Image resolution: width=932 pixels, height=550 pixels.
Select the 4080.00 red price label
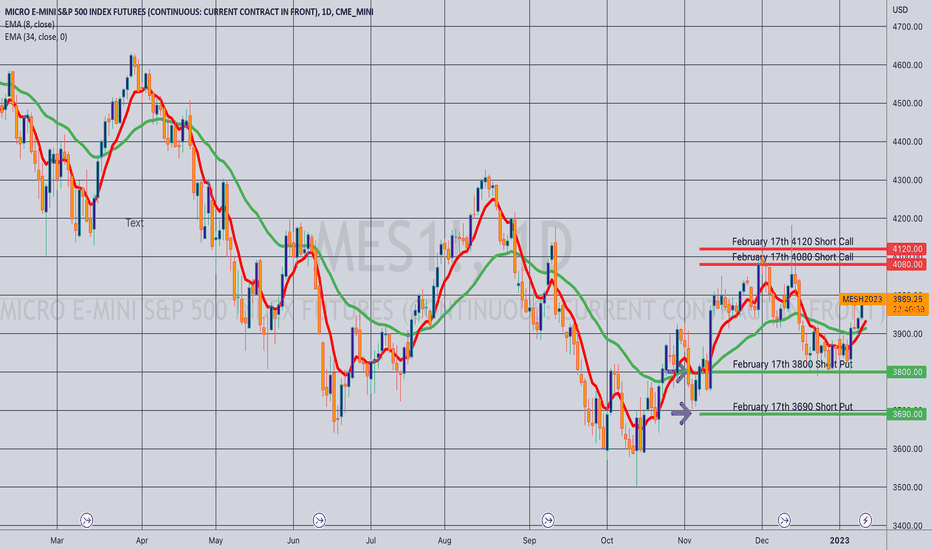point(908,264)
